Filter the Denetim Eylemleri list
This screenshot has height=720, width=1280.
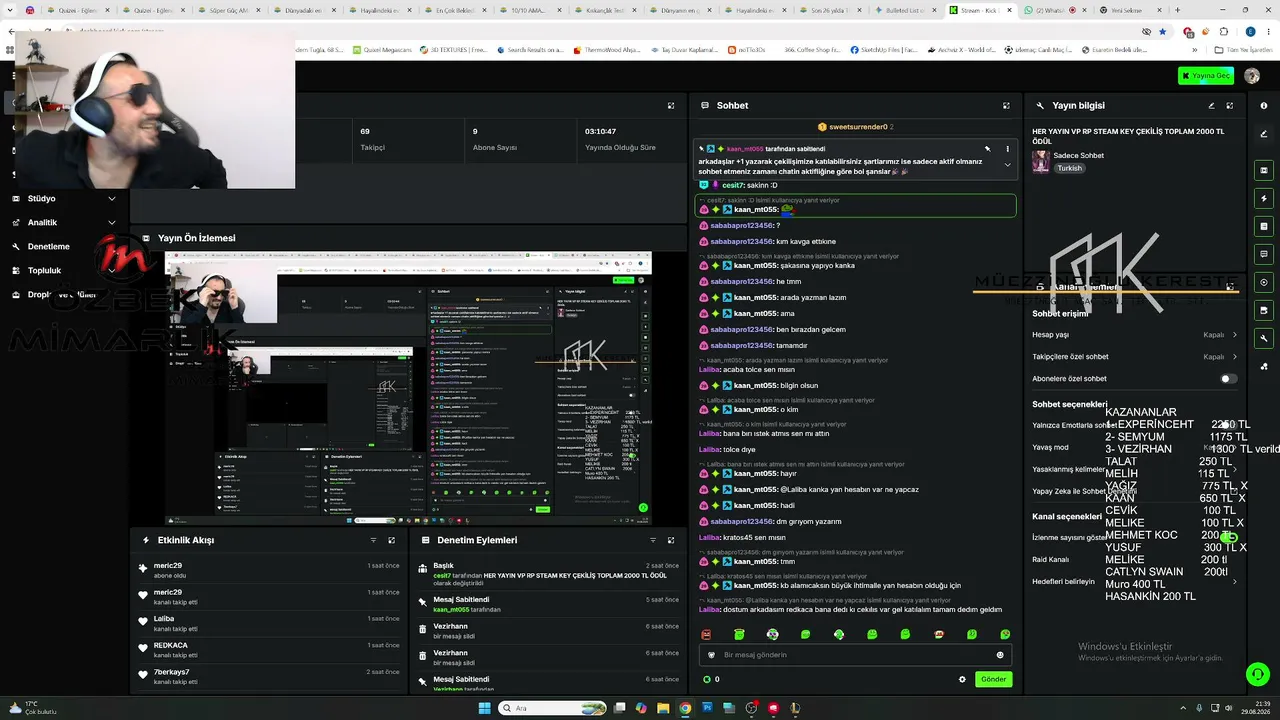pyautogui.click(x=653, y=540)
